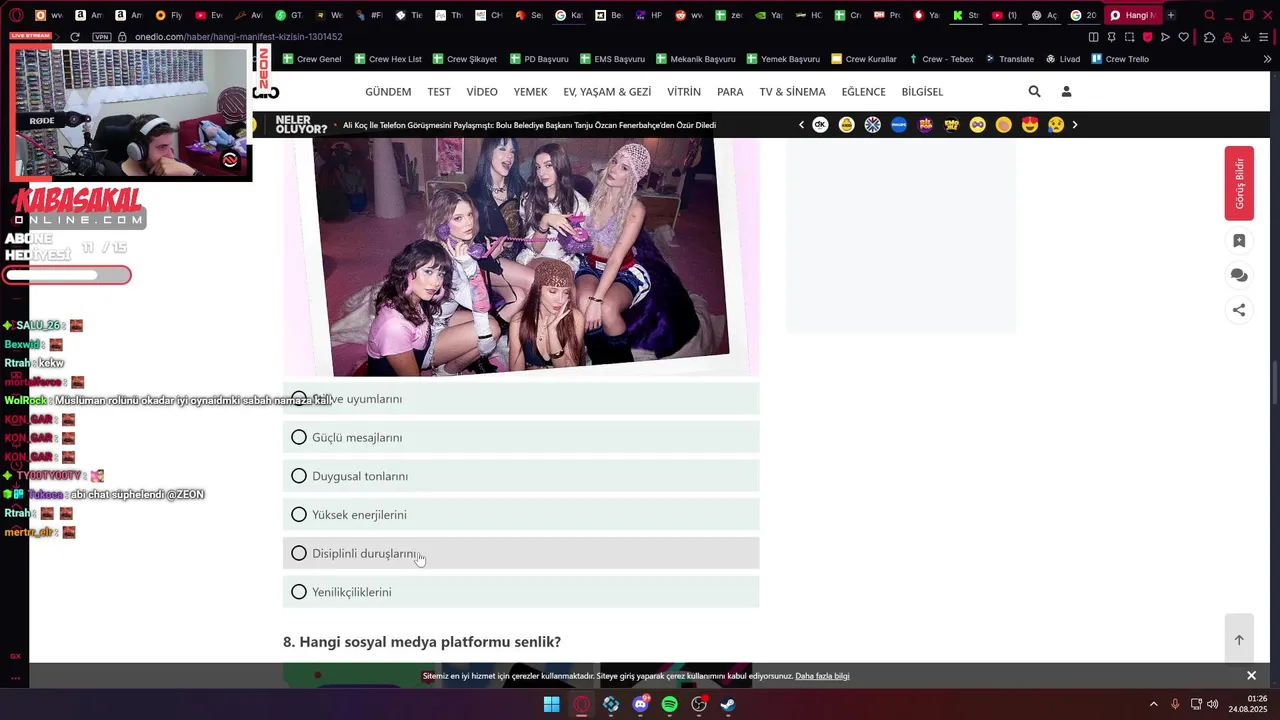The width and height of the screenshot is (1280, 720).
Task: Choose the first answer ending 'uyumlarını'
Action: (521, 398)
